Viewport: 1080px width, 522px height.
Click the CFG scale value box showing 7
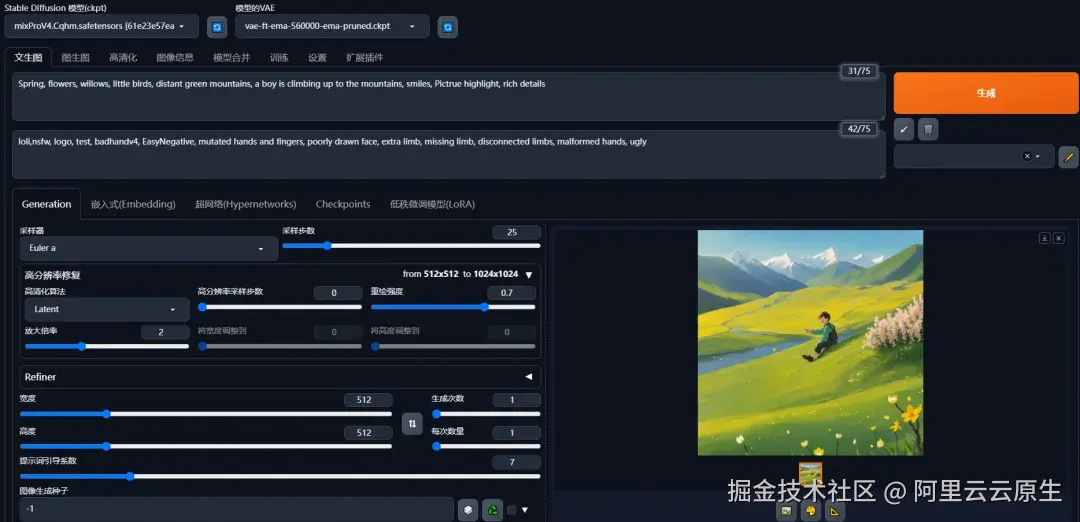517,462
